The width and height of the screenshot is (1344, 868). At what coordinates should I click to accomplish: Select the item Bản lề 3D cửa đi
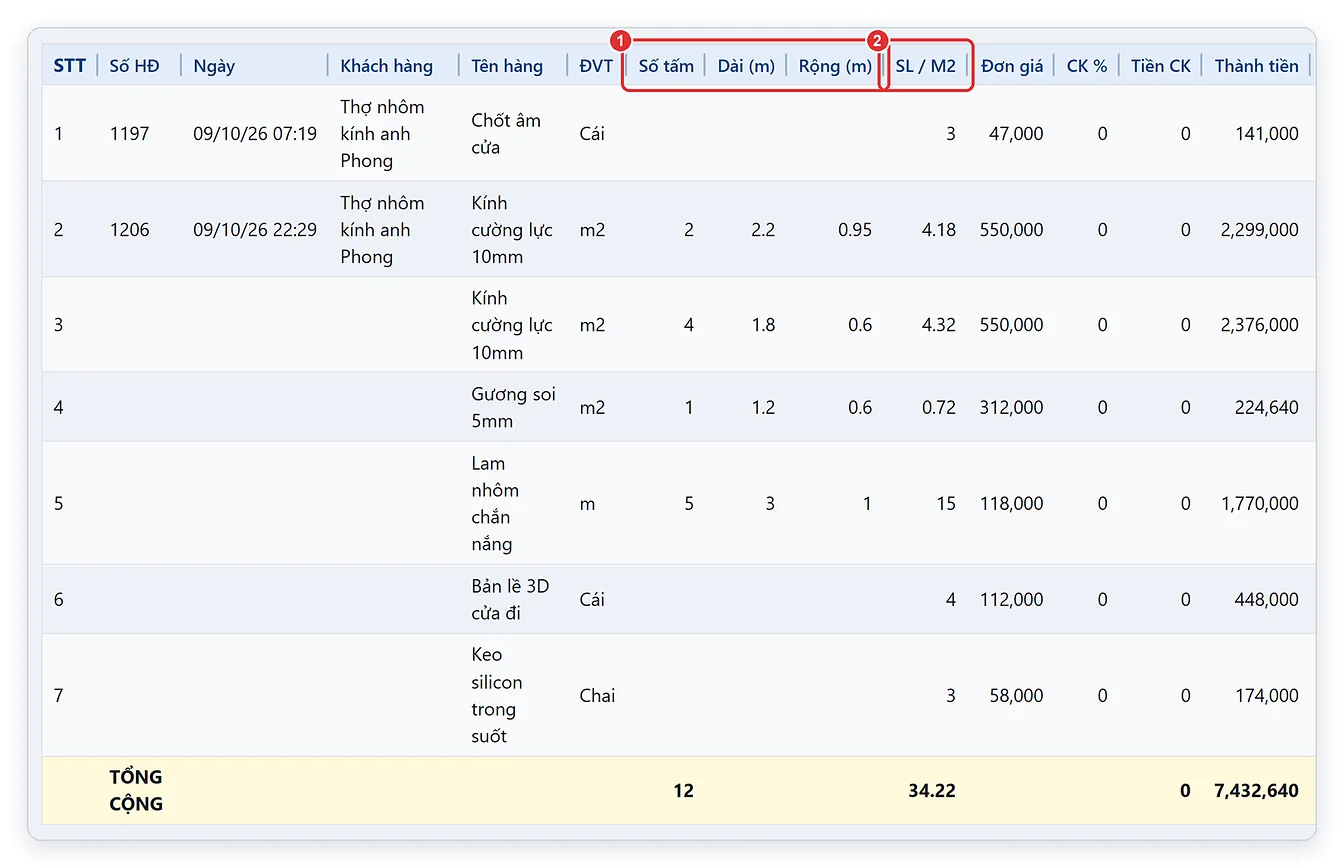[x=510, y=599]
